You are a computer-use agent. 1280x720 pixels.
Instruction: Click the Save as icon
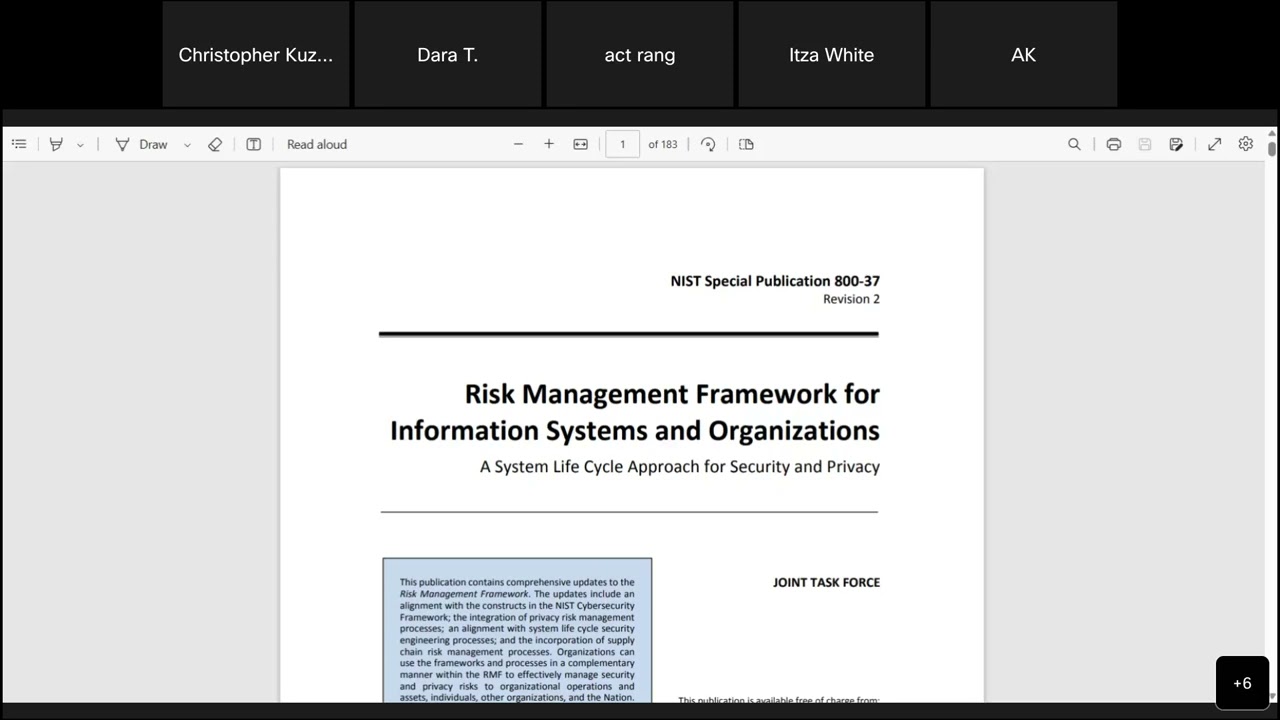(x=1176, y=144)
